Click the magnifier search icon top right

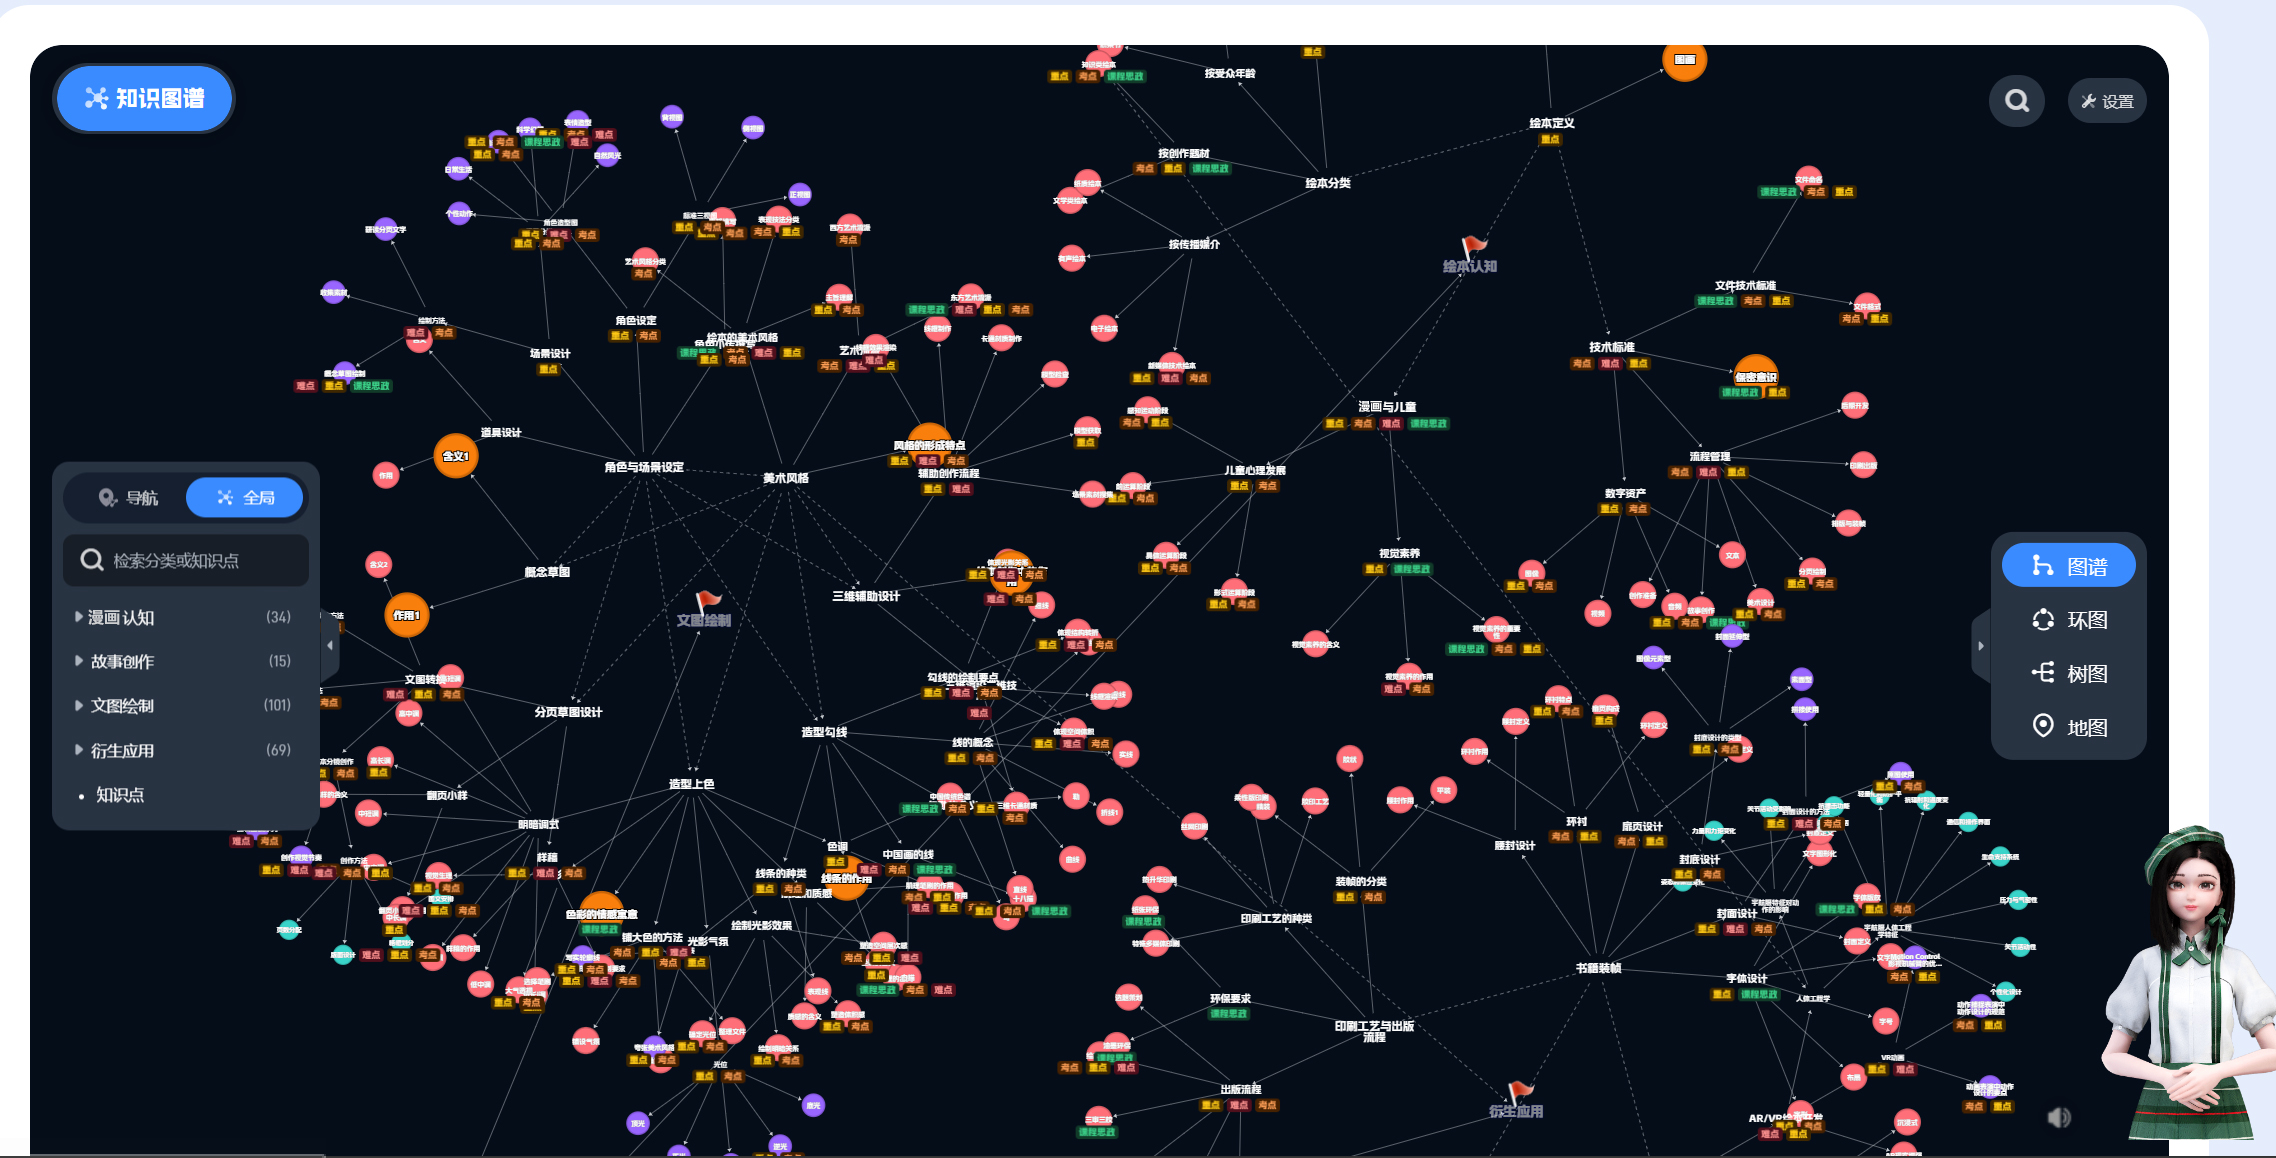(2016, 101)
